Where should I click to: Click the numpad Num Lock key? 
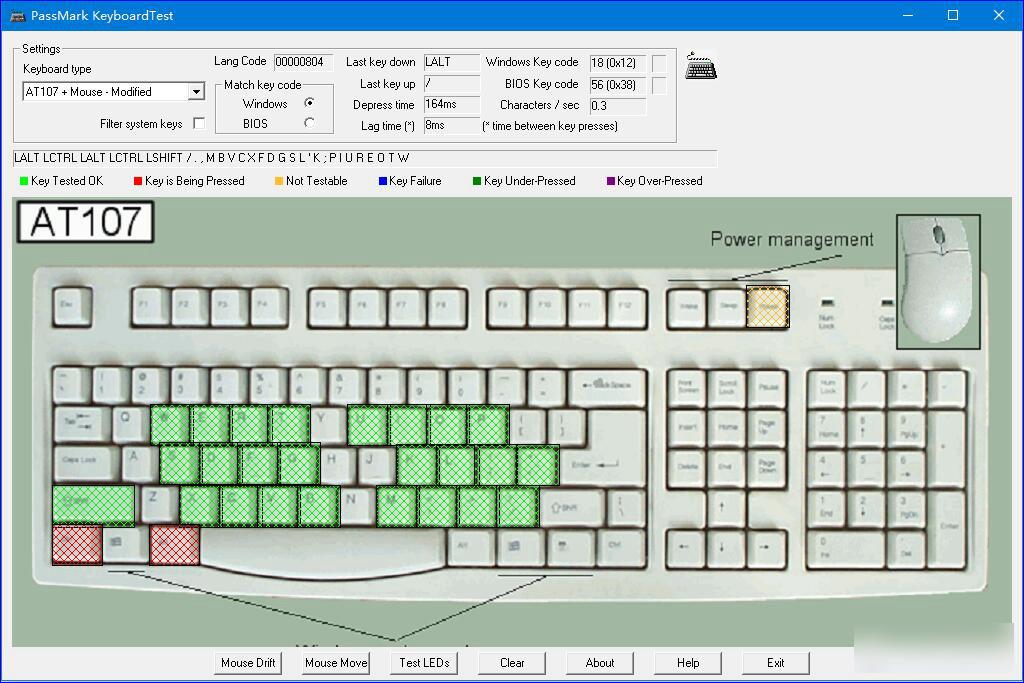827,388
